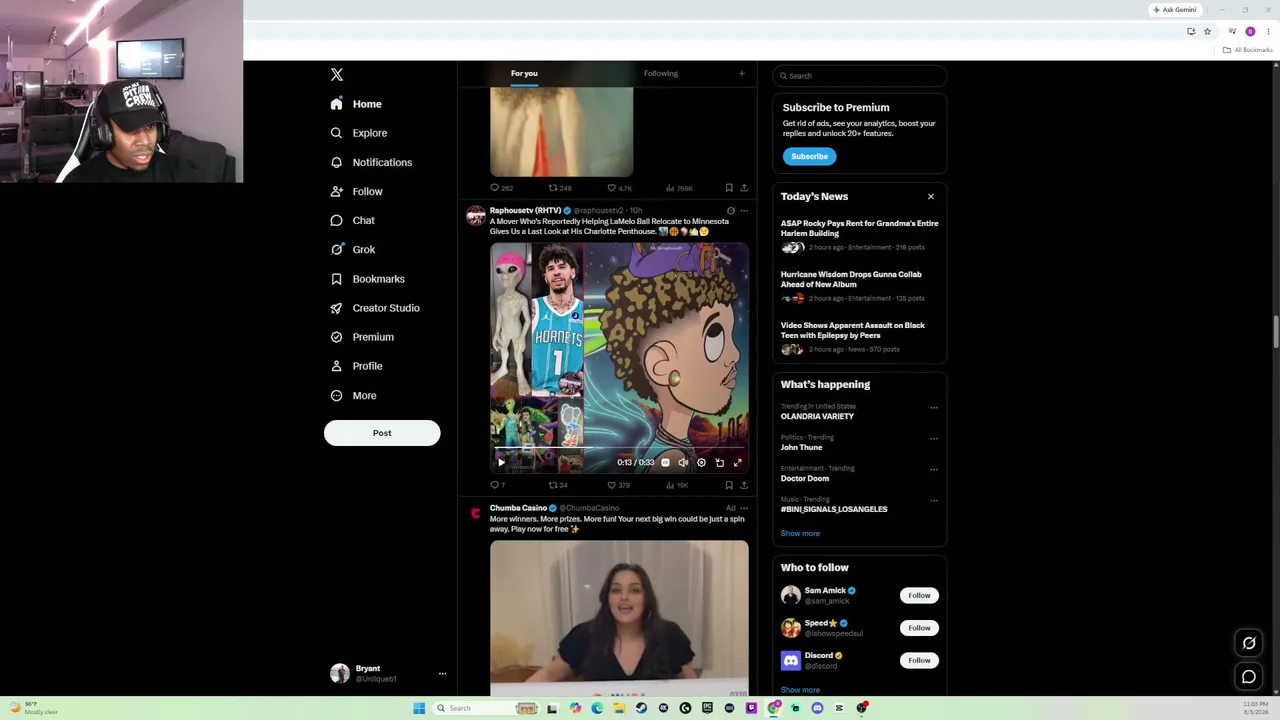Click the Windows Start button
Screen dimensions: 1280x720
click(419, 708)
